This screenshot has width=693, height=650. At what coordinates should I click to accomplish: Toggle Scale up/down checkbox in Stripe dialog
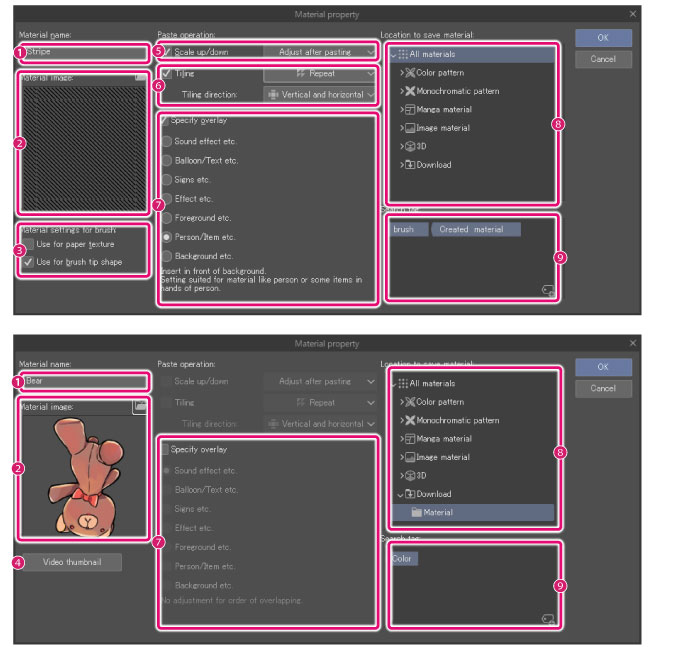coord(166,52)
